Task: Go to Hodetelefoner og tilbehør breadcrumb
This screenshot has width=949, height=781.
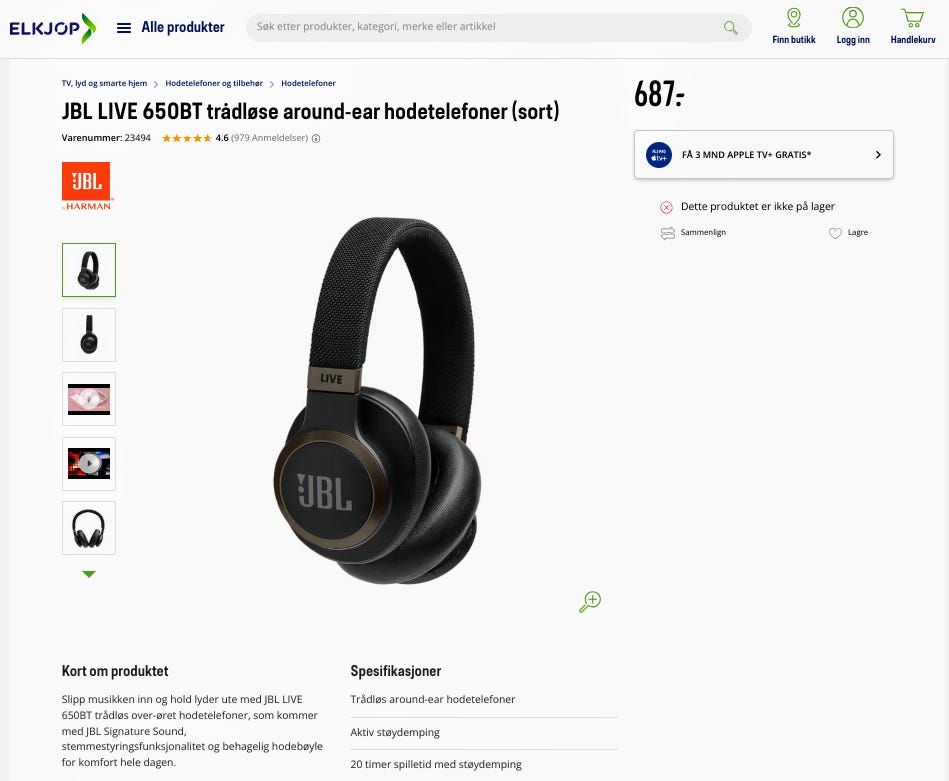Action: pyautogui.click(x=214, y=84)
